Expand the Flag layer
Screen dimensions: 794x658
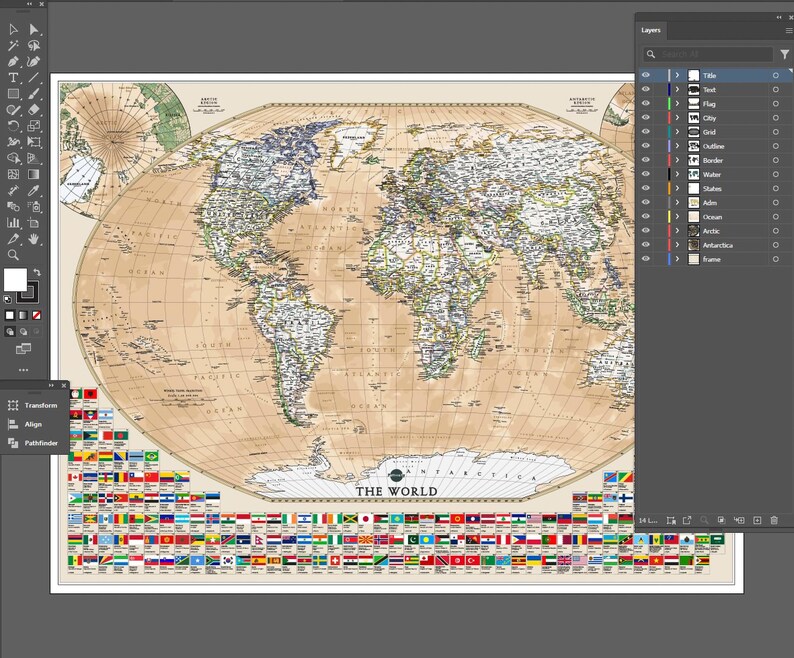point(677,103)
